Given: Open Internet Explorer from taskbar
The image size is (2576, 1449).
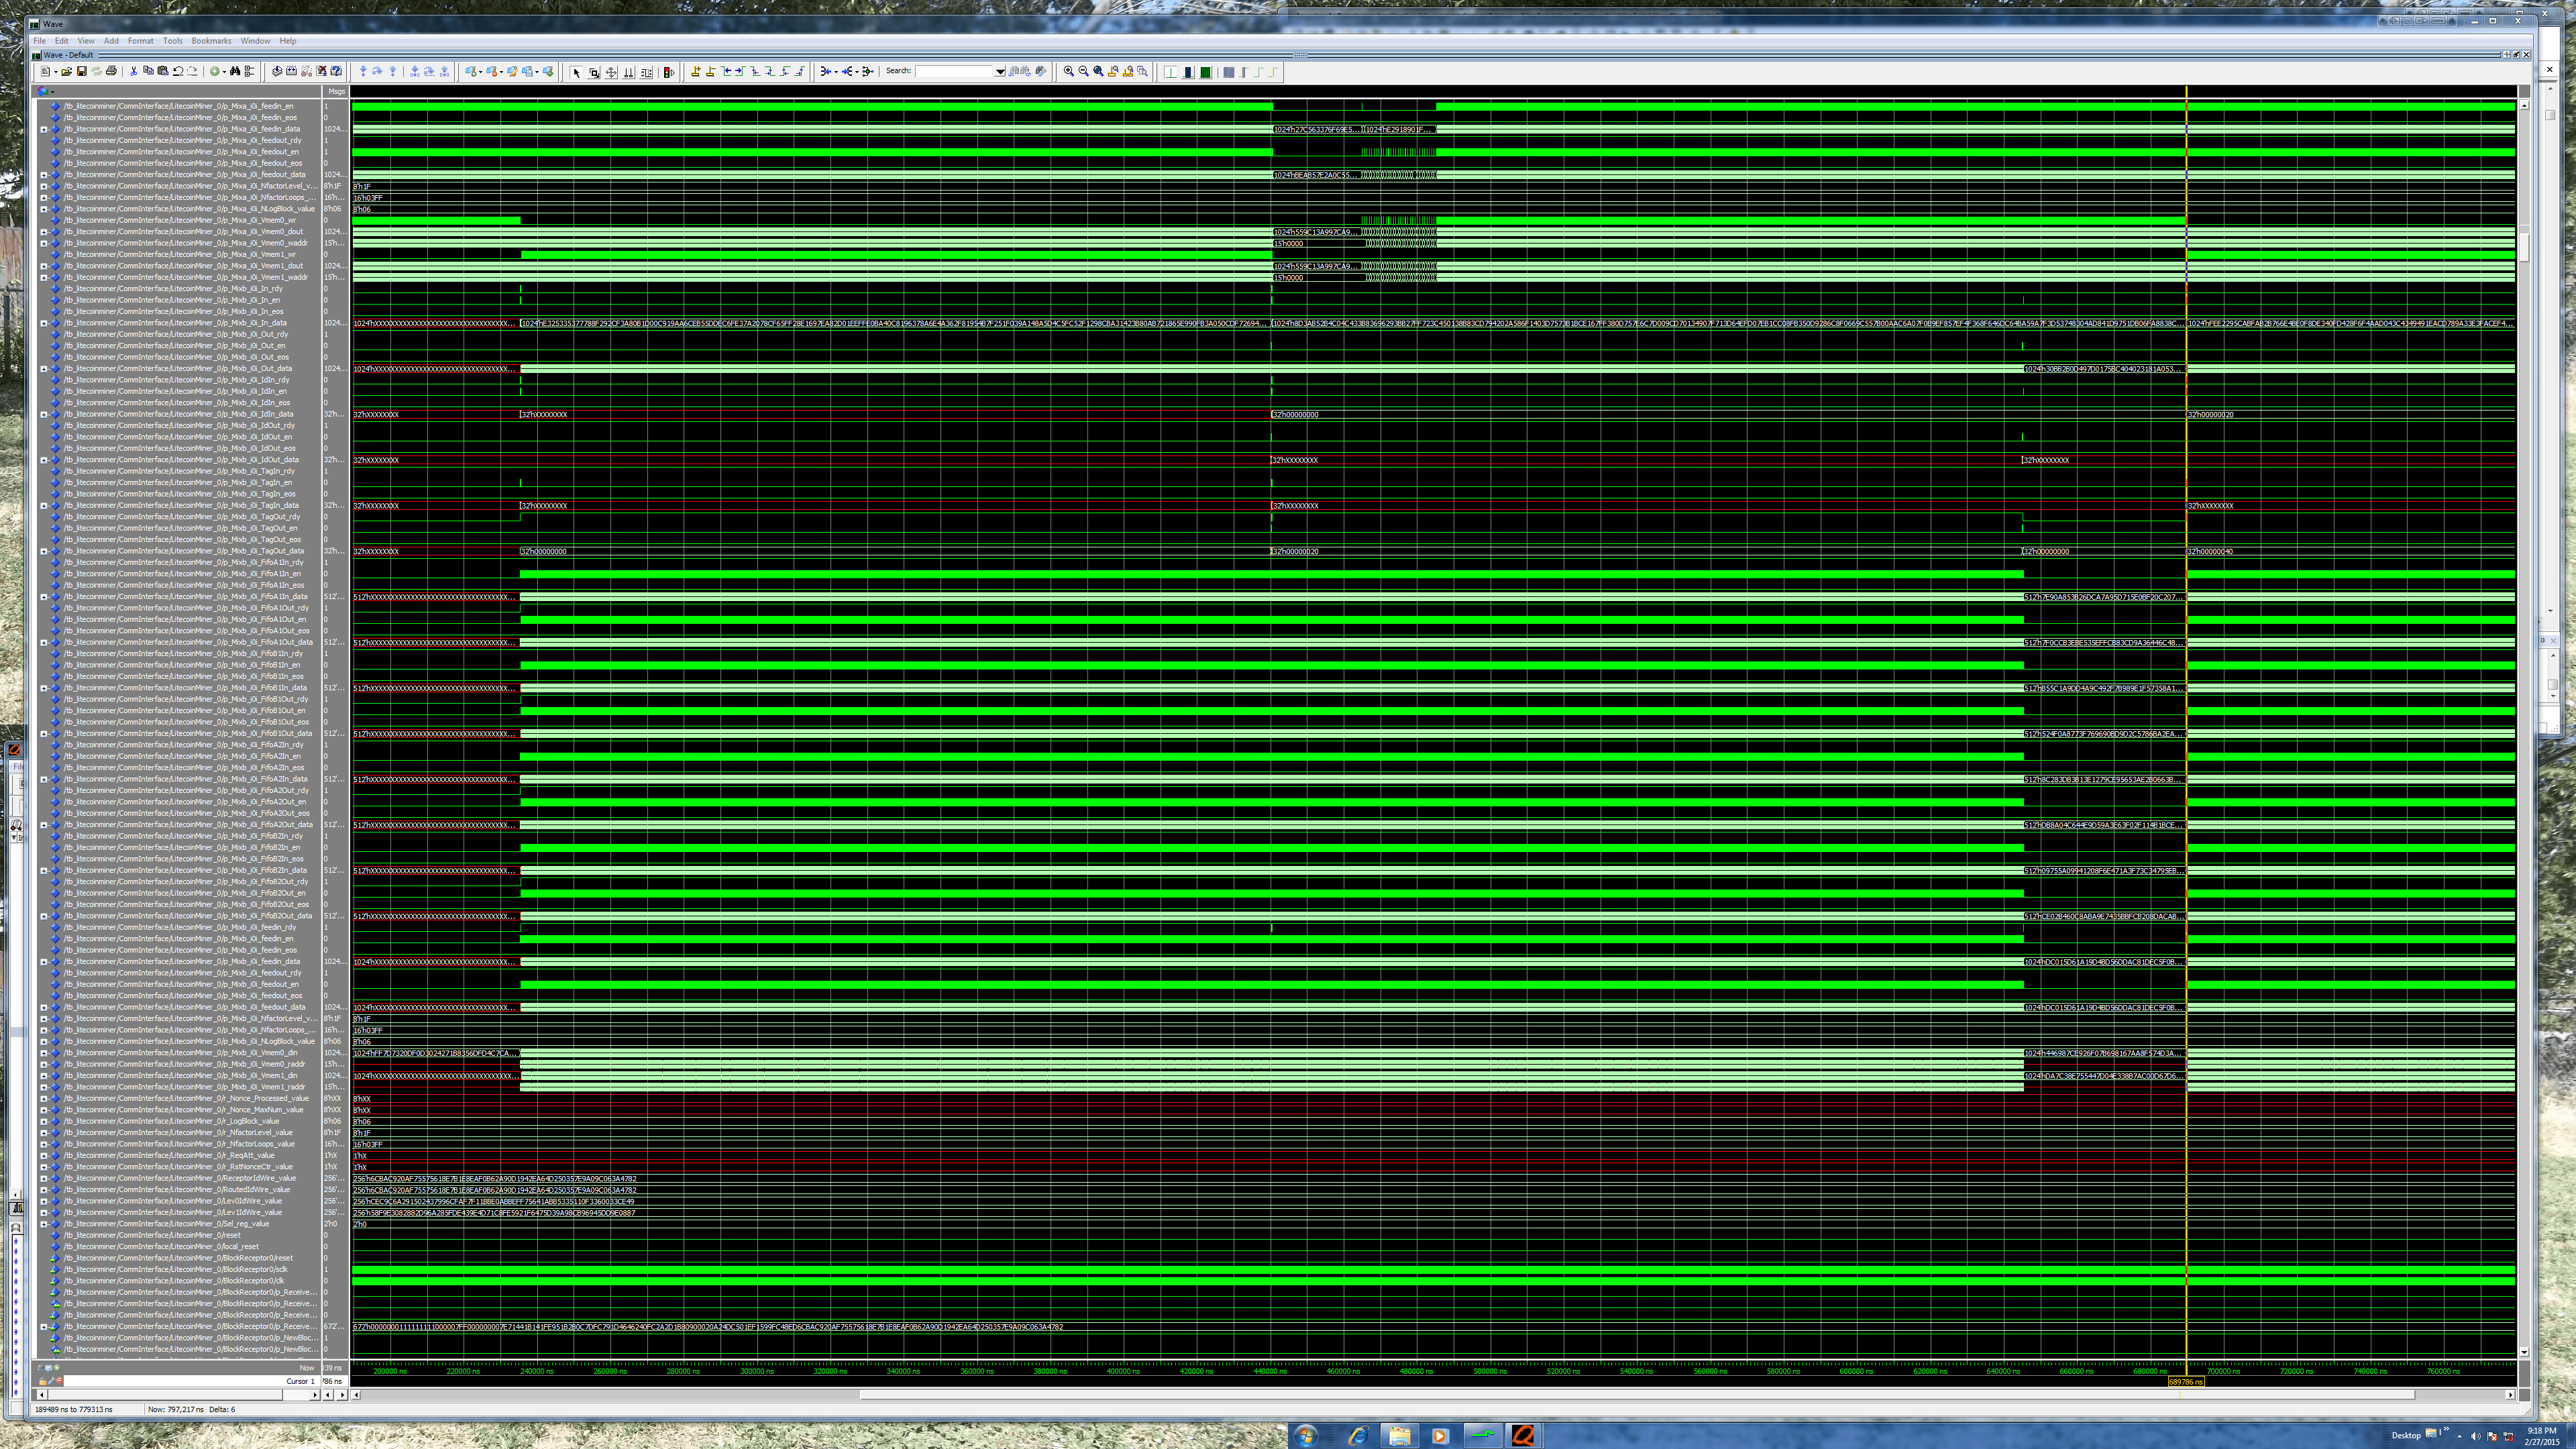Looking at the screenshot, I should pos(1357,1435).
